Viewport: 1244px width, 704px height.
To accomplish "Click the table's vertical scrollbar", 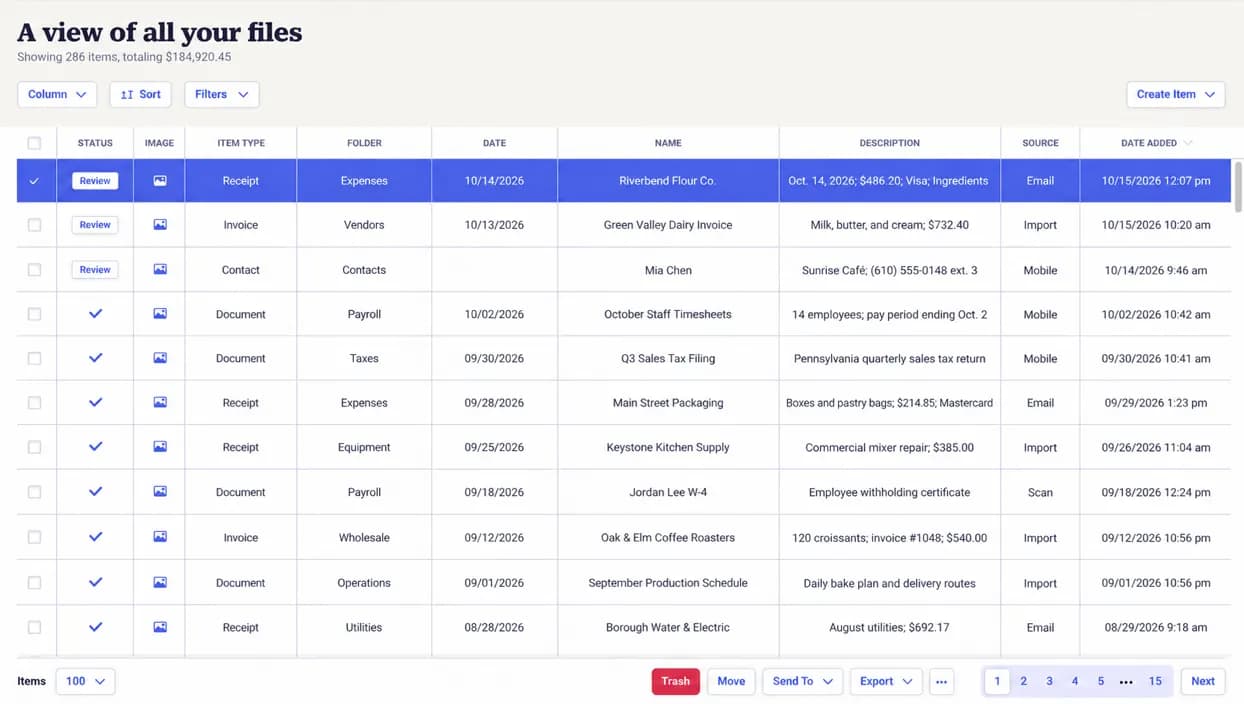I will click(1238, 186).
